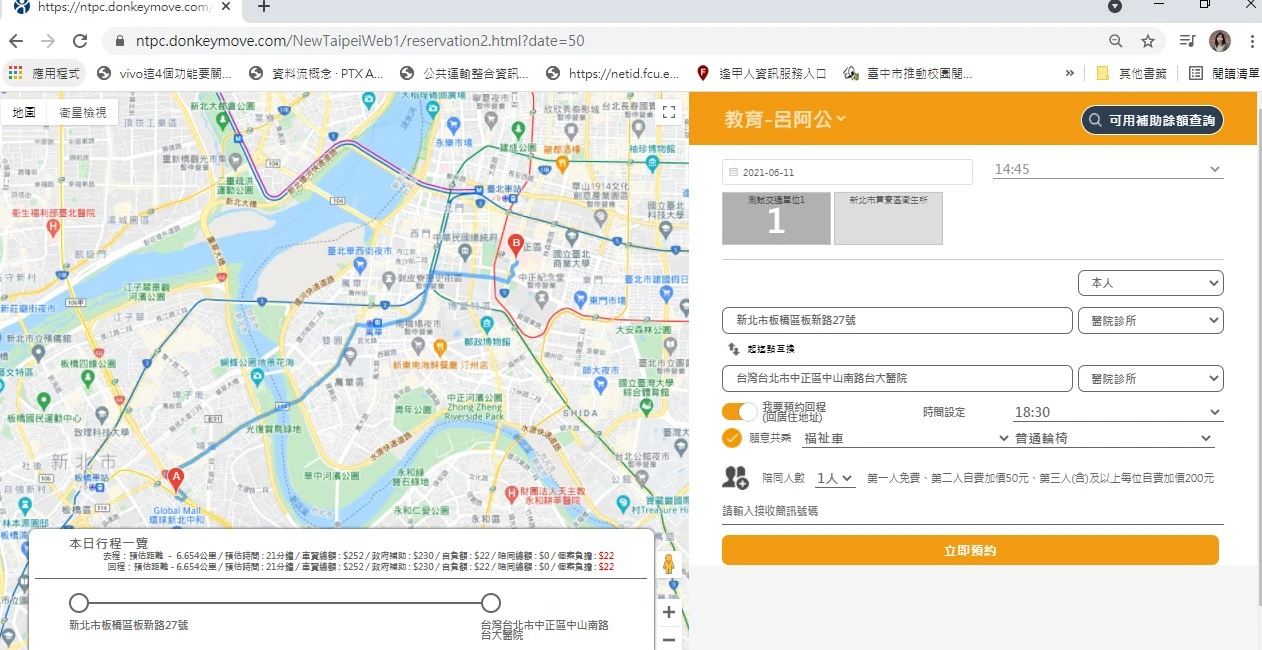The image size is (1262, 650).
Task: Bookmark this page with the star icon
Action: point(1148,41)
